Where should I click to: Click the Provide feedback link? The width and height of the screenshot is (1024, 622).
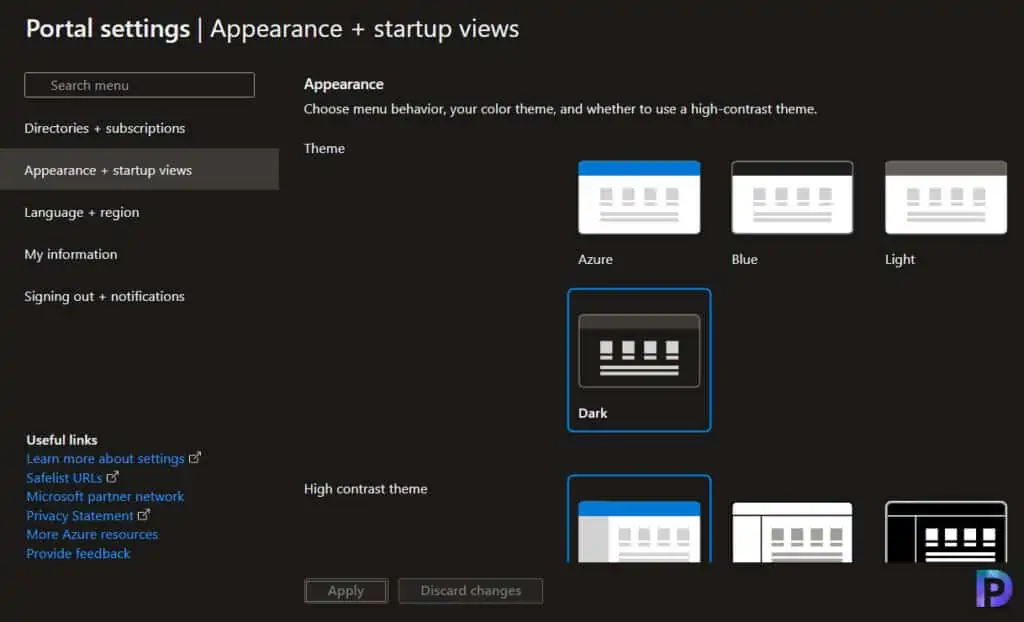pos(78,553)
